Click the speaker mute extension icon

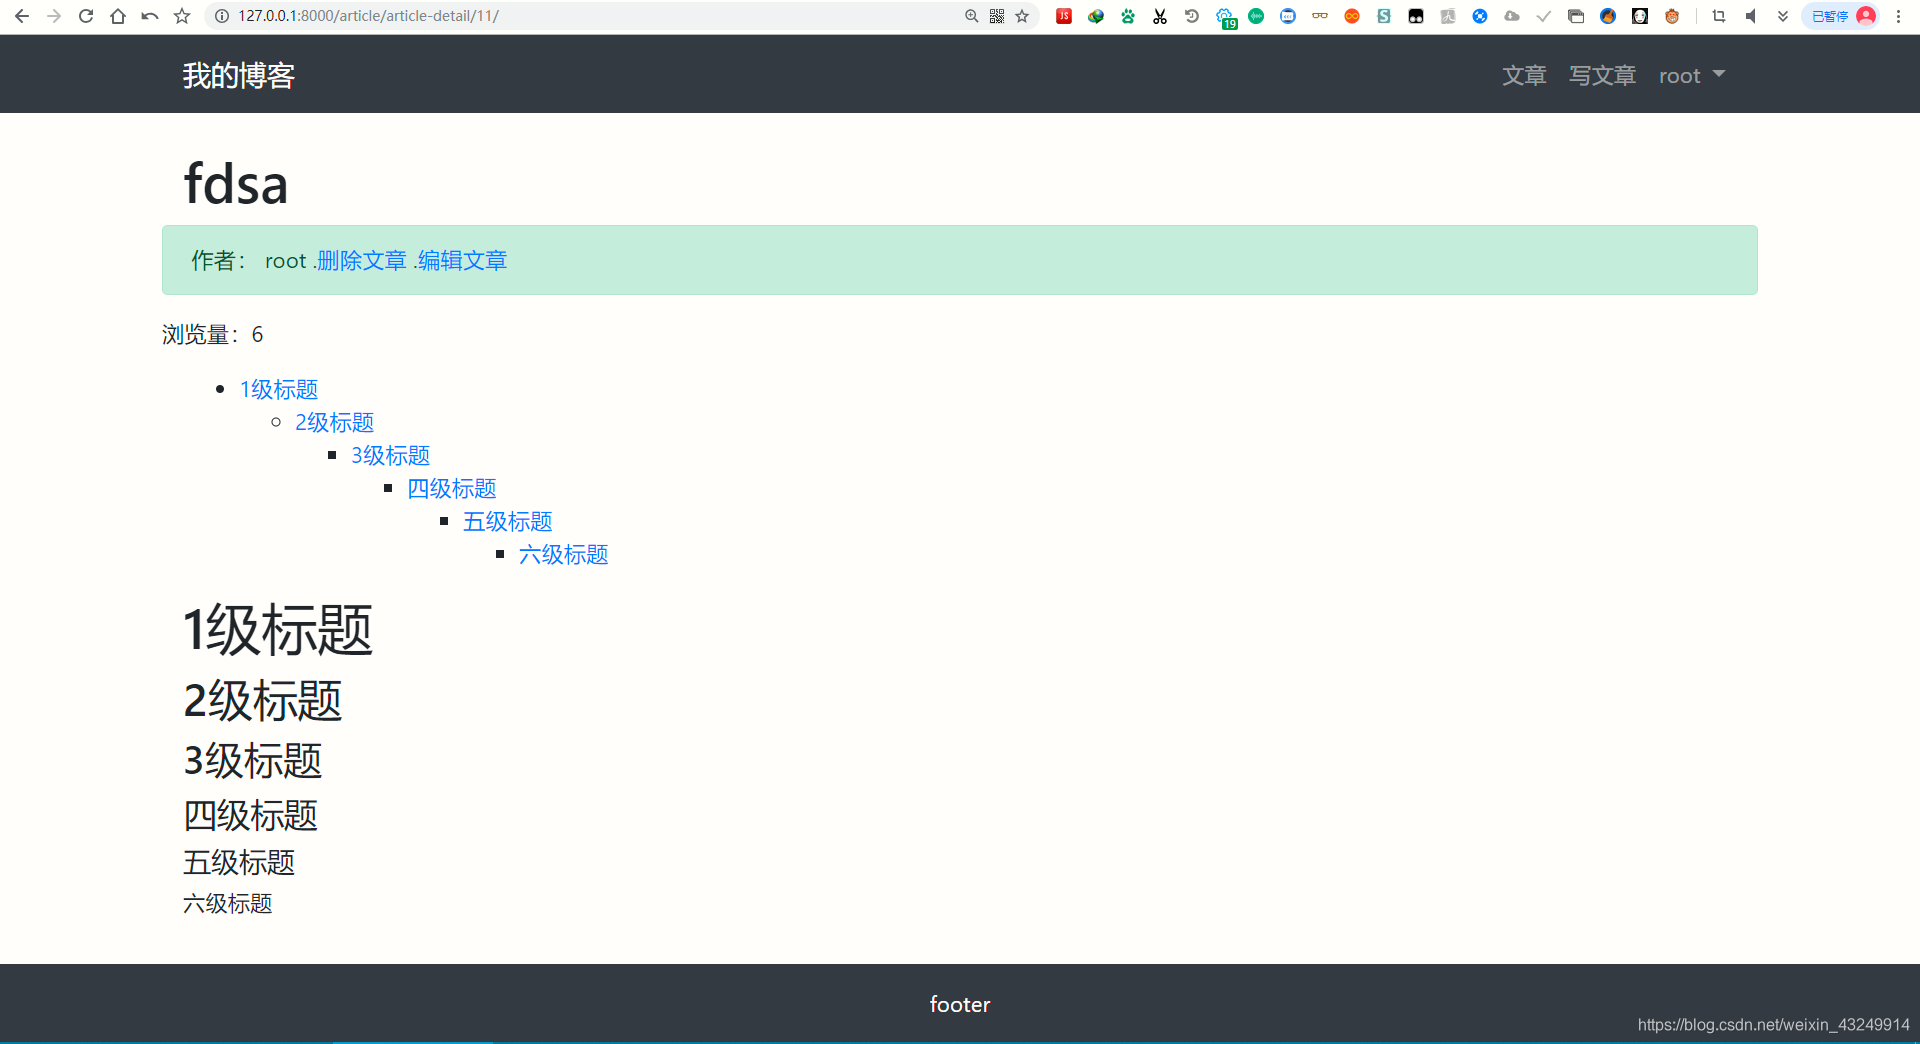tap(1751, 16)
